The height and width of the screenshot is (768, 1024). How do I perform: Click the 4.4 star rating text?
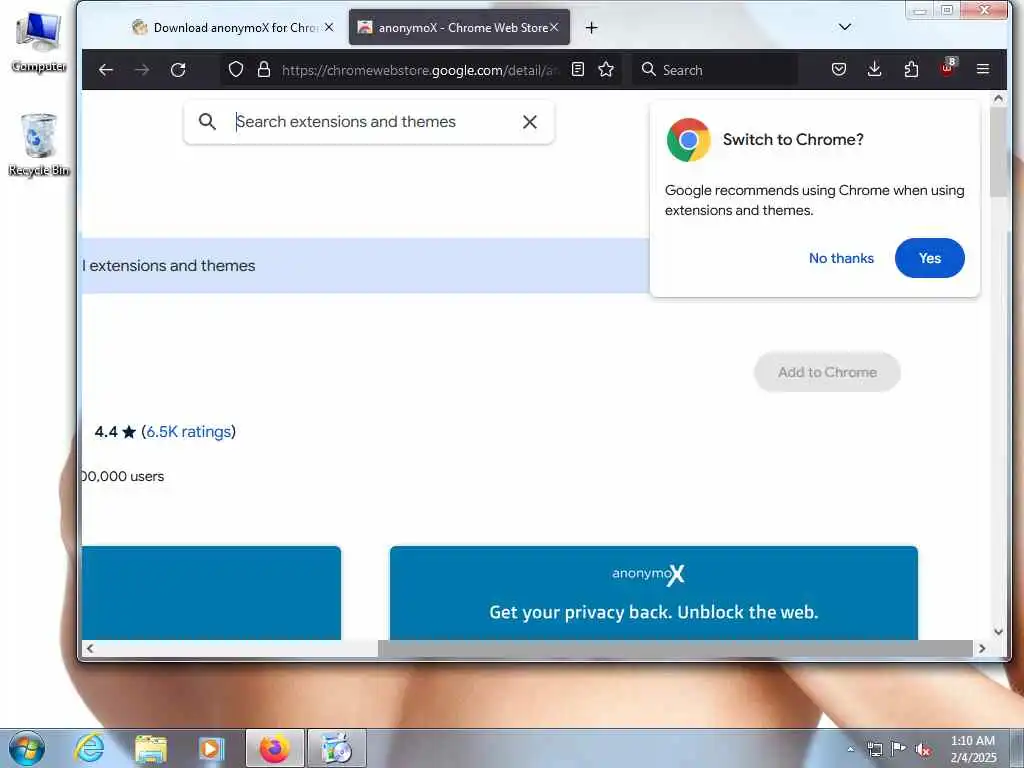[115, 432]
